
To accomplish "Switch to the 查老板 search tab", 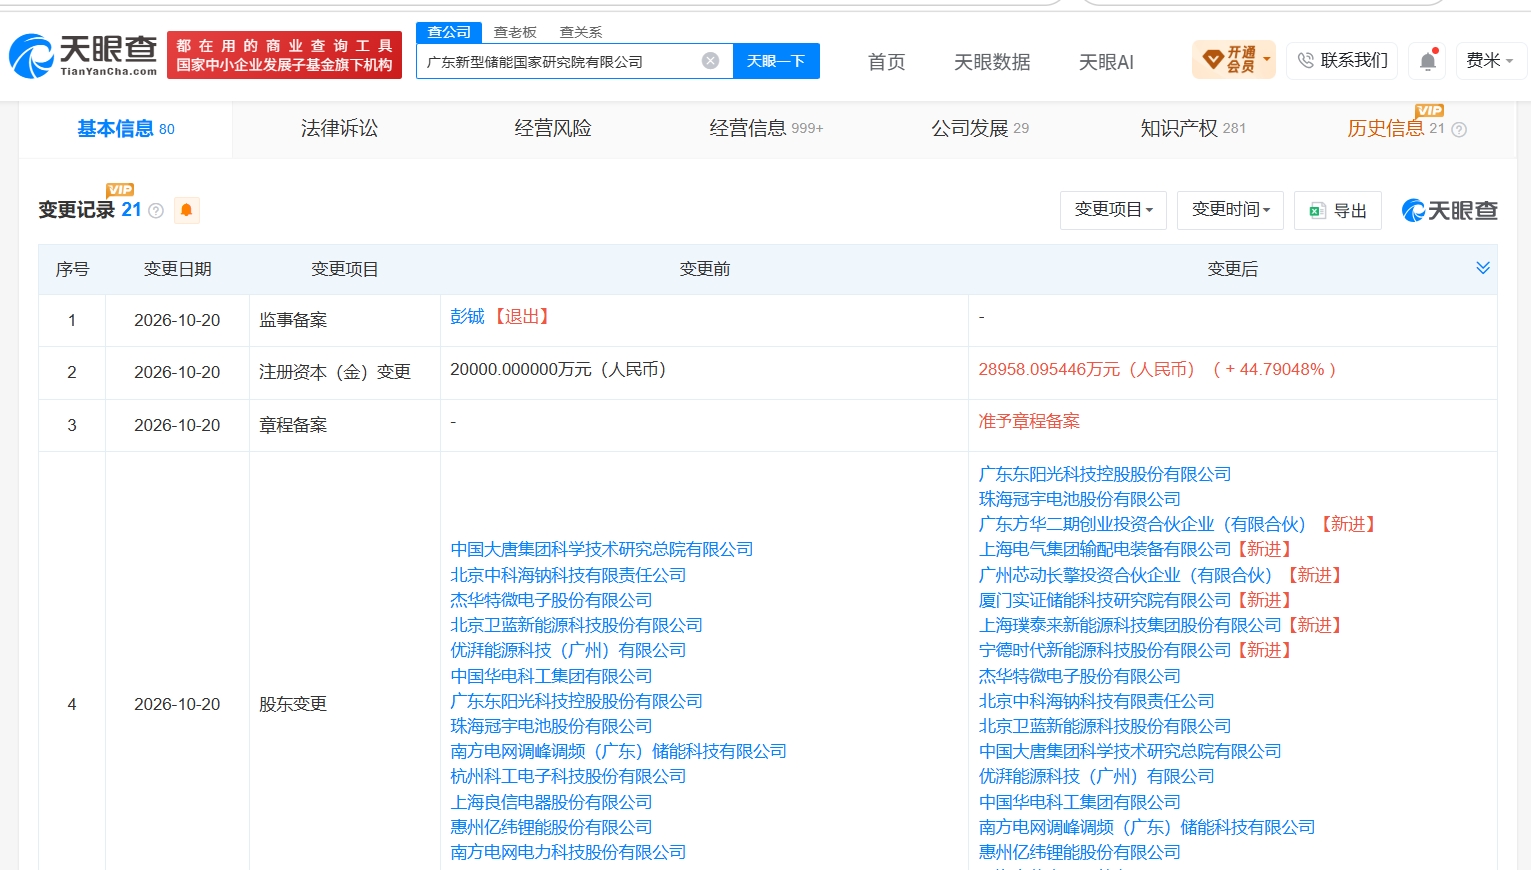I will coord(515,32).
